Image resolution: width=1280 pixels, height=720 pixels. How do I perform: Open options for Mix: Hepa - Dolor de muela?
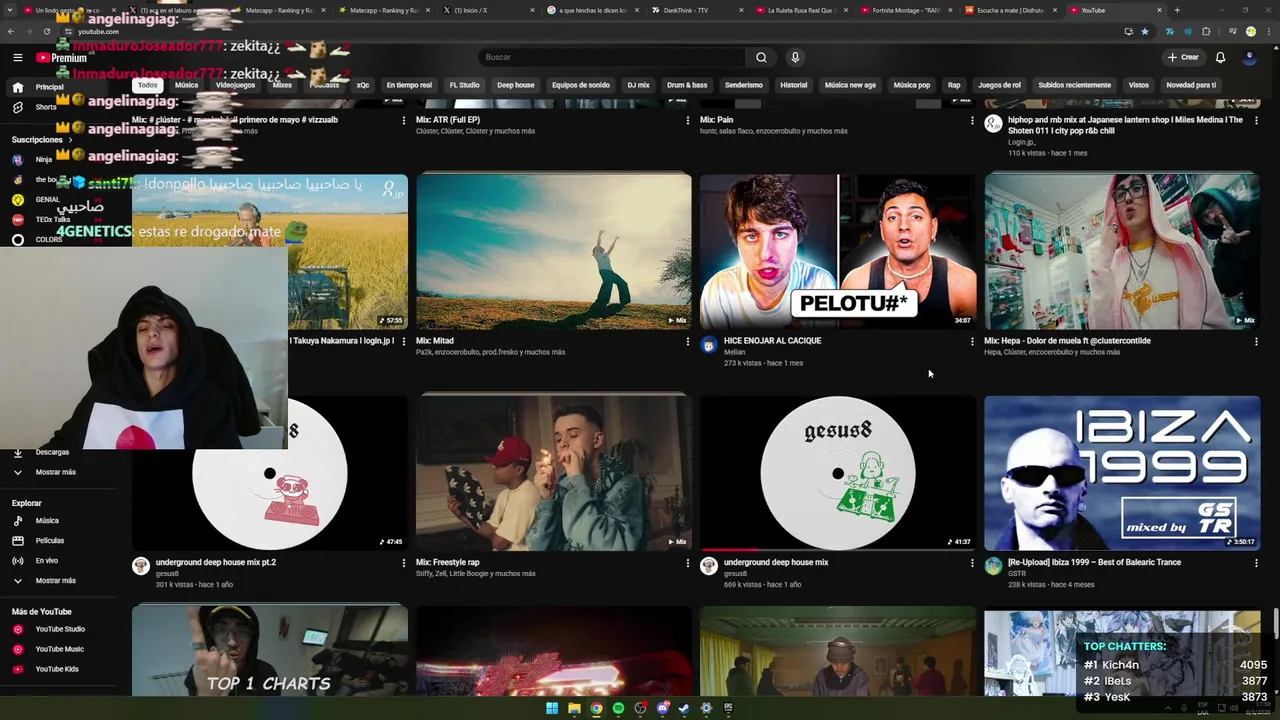tap(1256, 341)
